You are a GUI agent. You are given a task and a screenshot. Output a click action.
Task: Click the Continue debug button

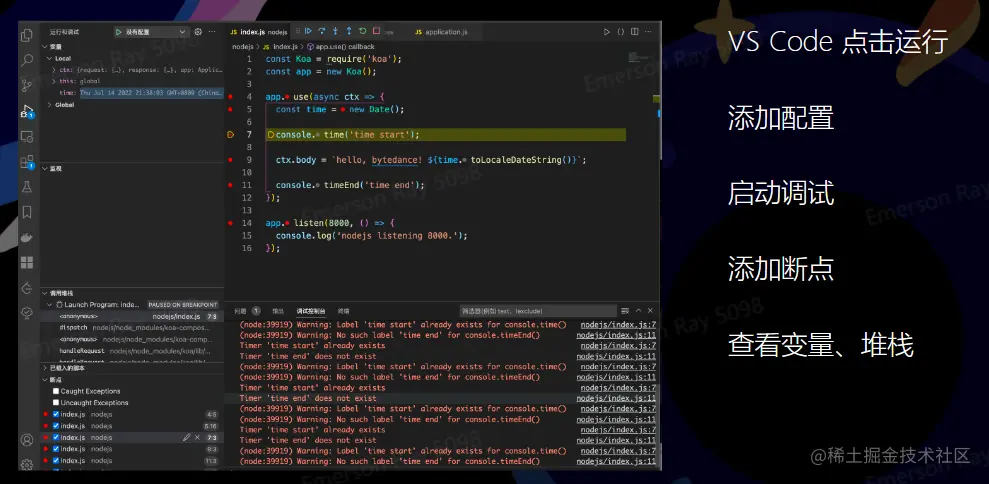[308, 31]
